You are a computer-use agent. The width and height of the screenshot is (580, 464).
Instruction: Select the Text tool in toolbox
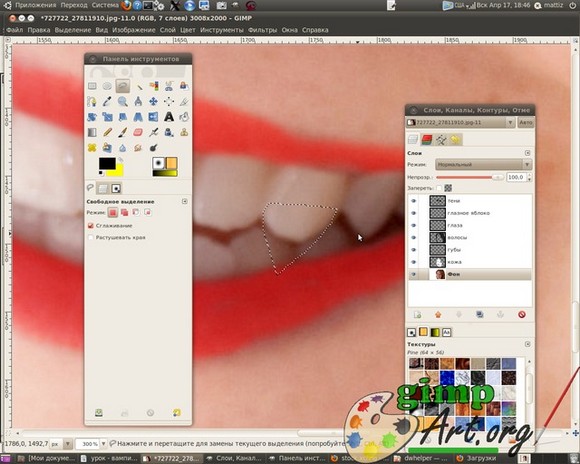169,117
